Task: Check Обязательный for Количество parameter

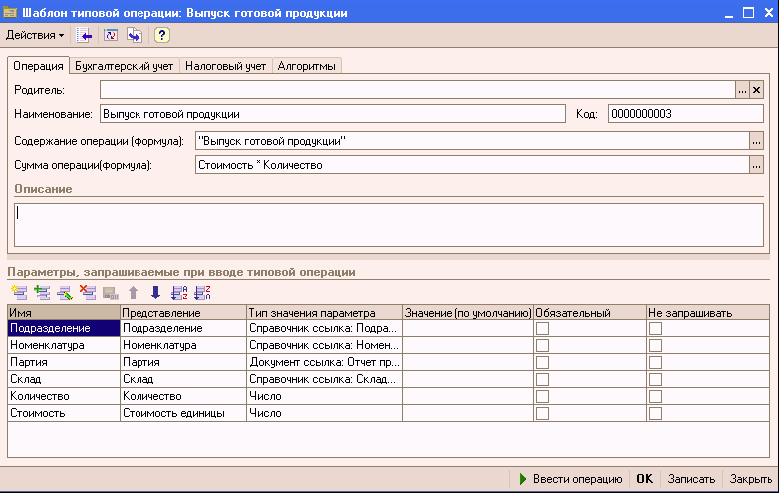Action: [542, 396]
